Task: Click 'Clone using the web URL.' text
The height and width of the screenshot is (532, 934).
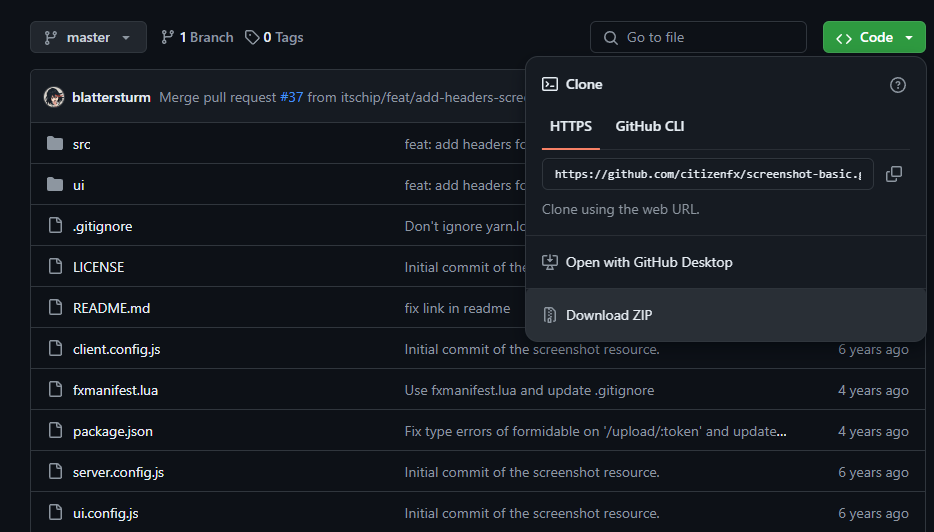Action: point(621,210)
